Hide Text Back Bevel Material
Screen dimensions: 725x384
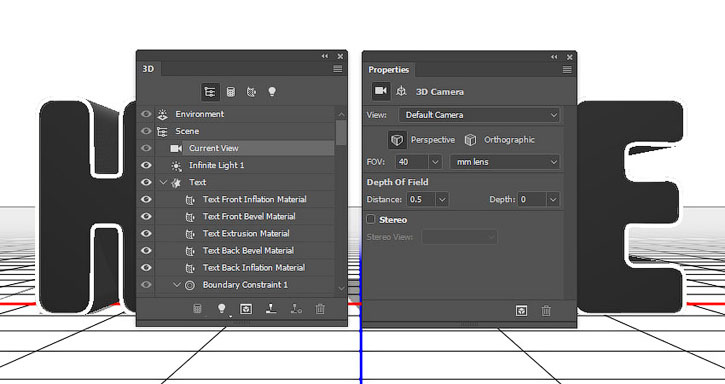(x=146, y=250)
